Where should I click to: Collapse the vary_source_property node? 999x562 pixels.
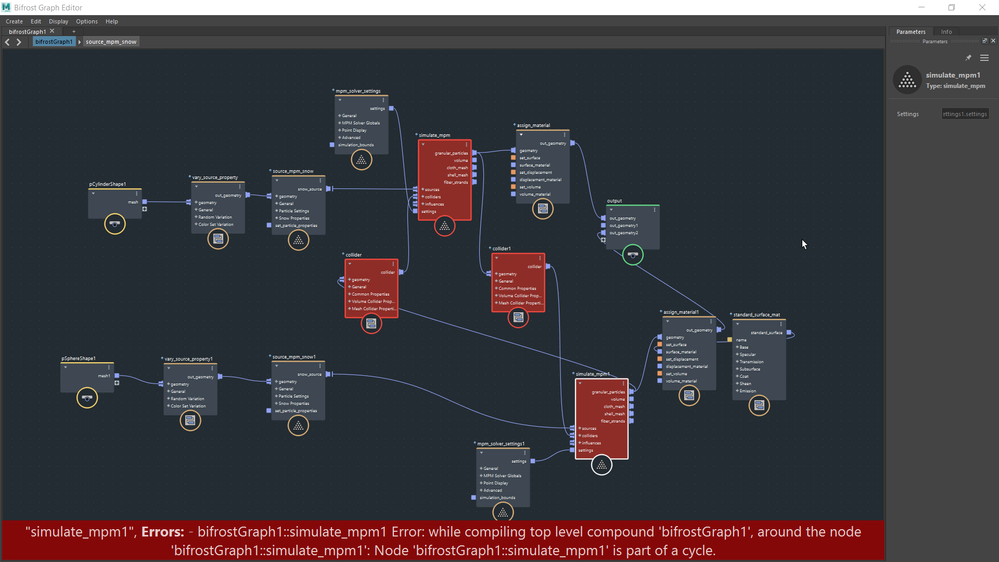(x=196, y=187)
